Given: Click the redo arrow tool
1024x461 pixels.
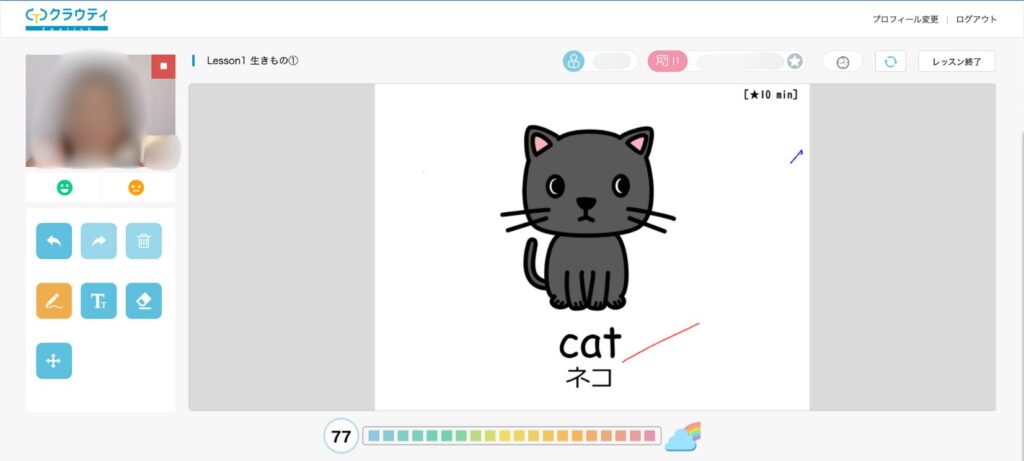Looking at the screenshot, I should [x=99, y=241].
